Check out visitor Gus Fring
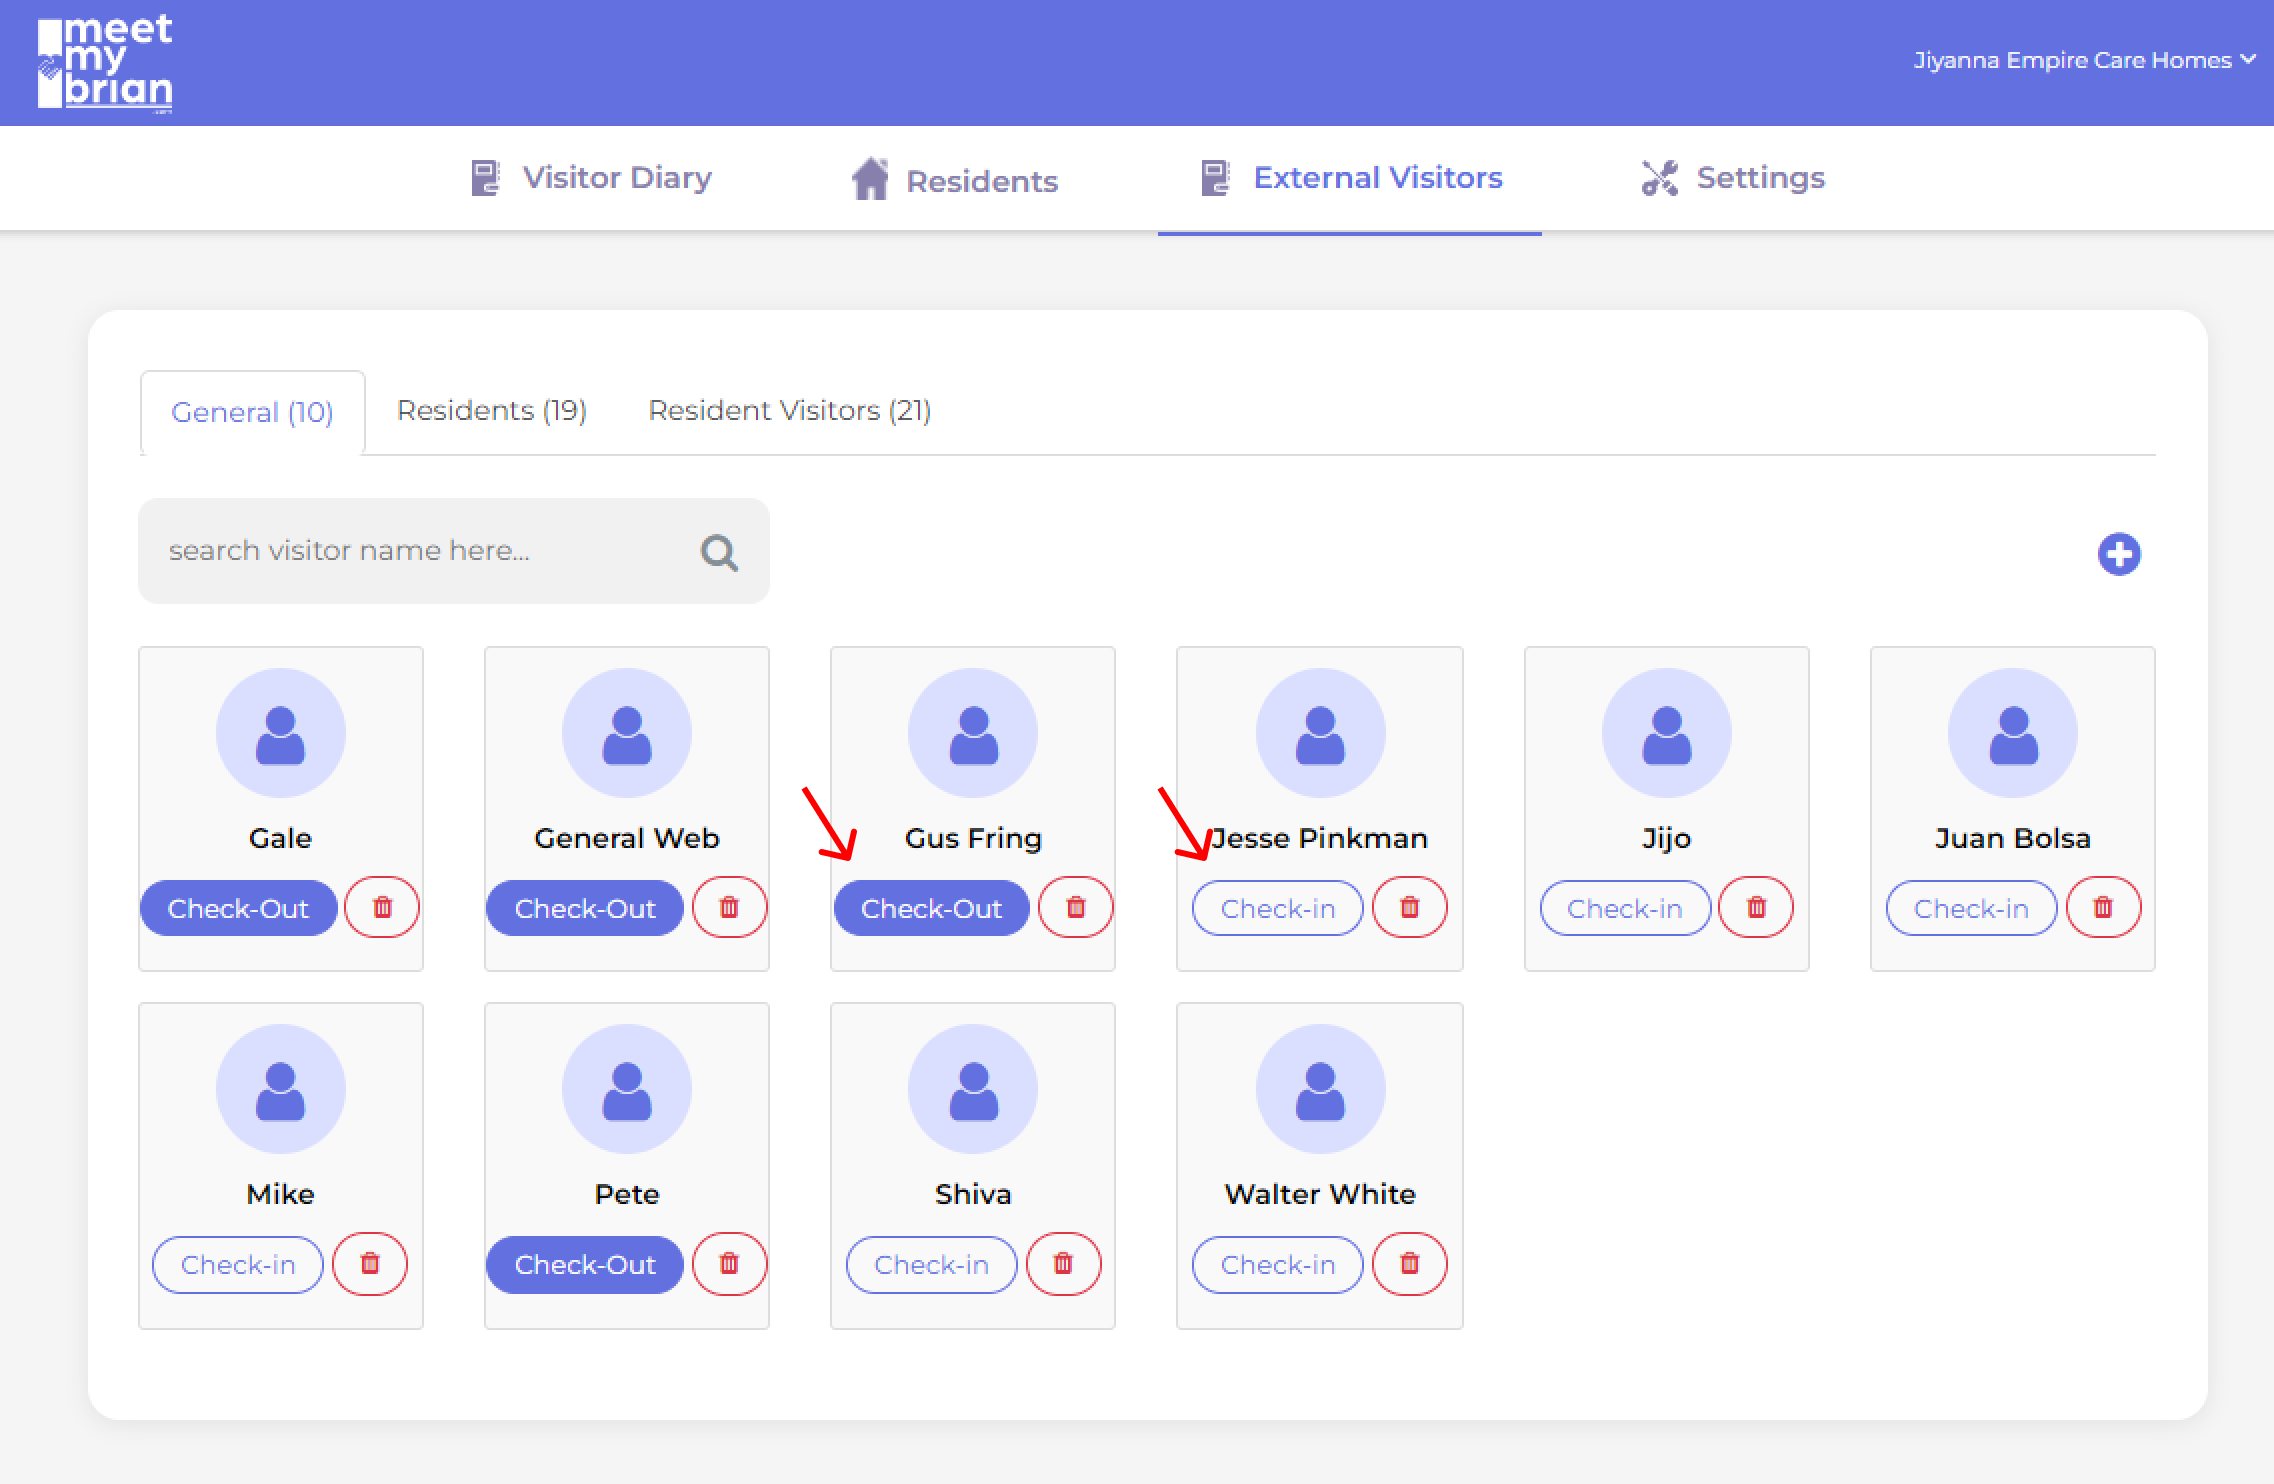 931,908
